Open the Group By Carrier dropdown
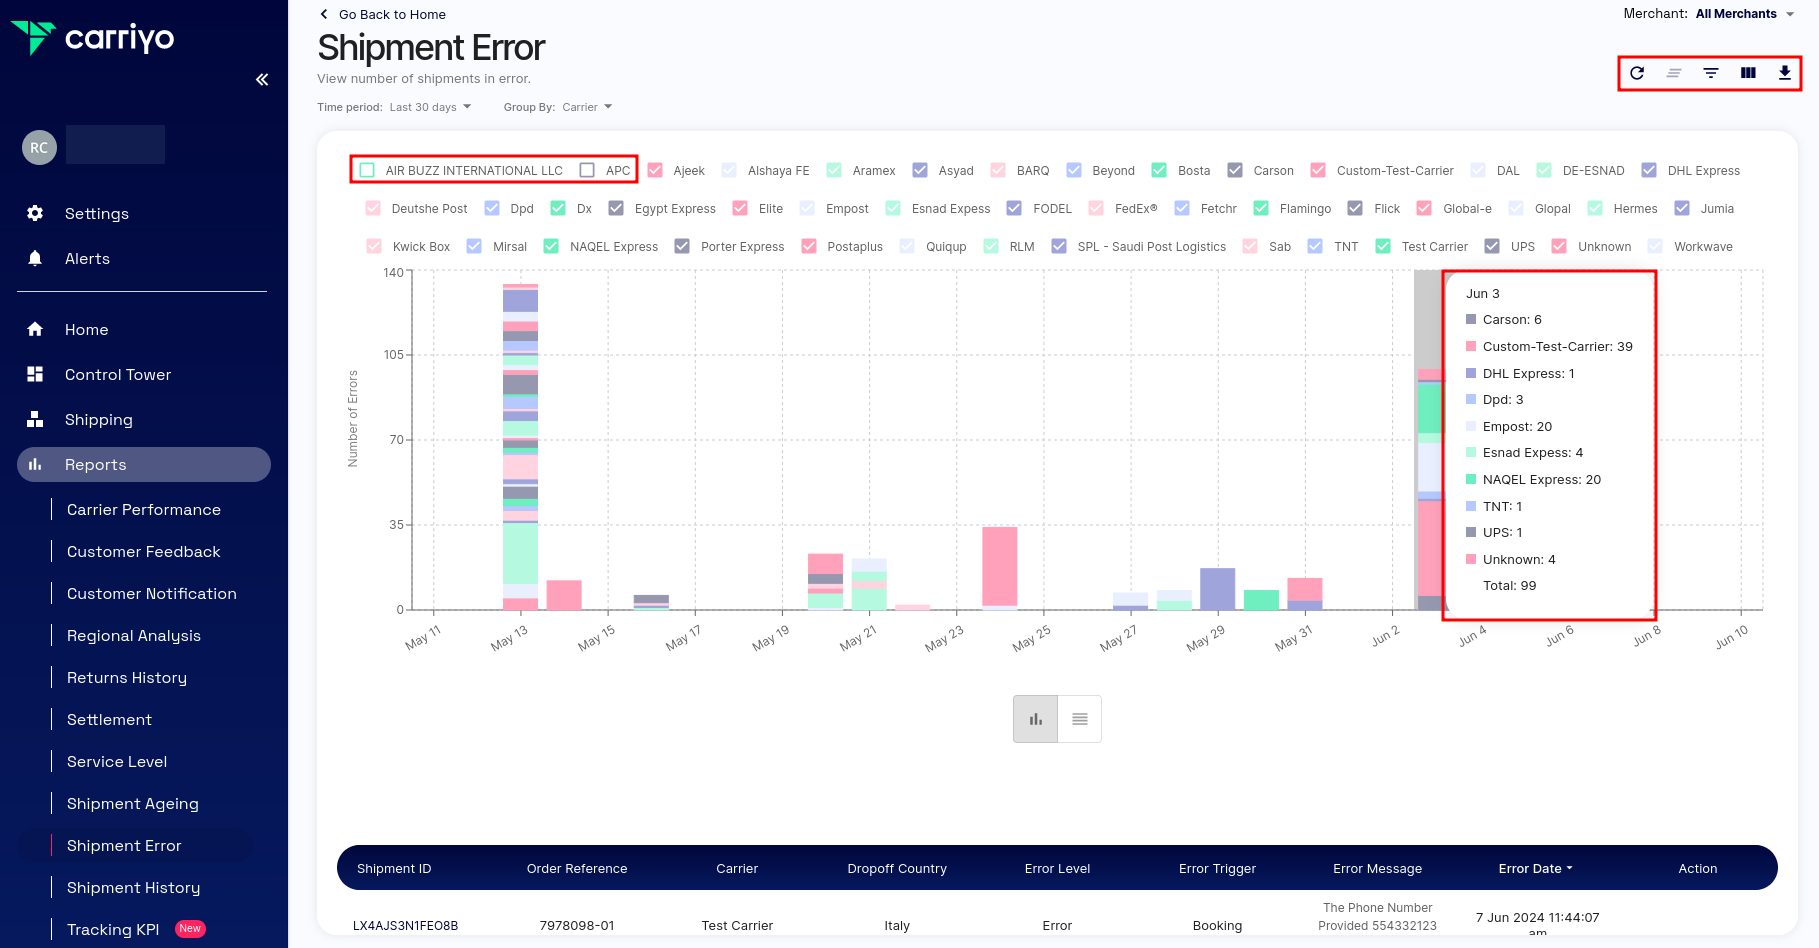Image resolution: width=1819 pixels, height=948 pixels. point(587,107)
